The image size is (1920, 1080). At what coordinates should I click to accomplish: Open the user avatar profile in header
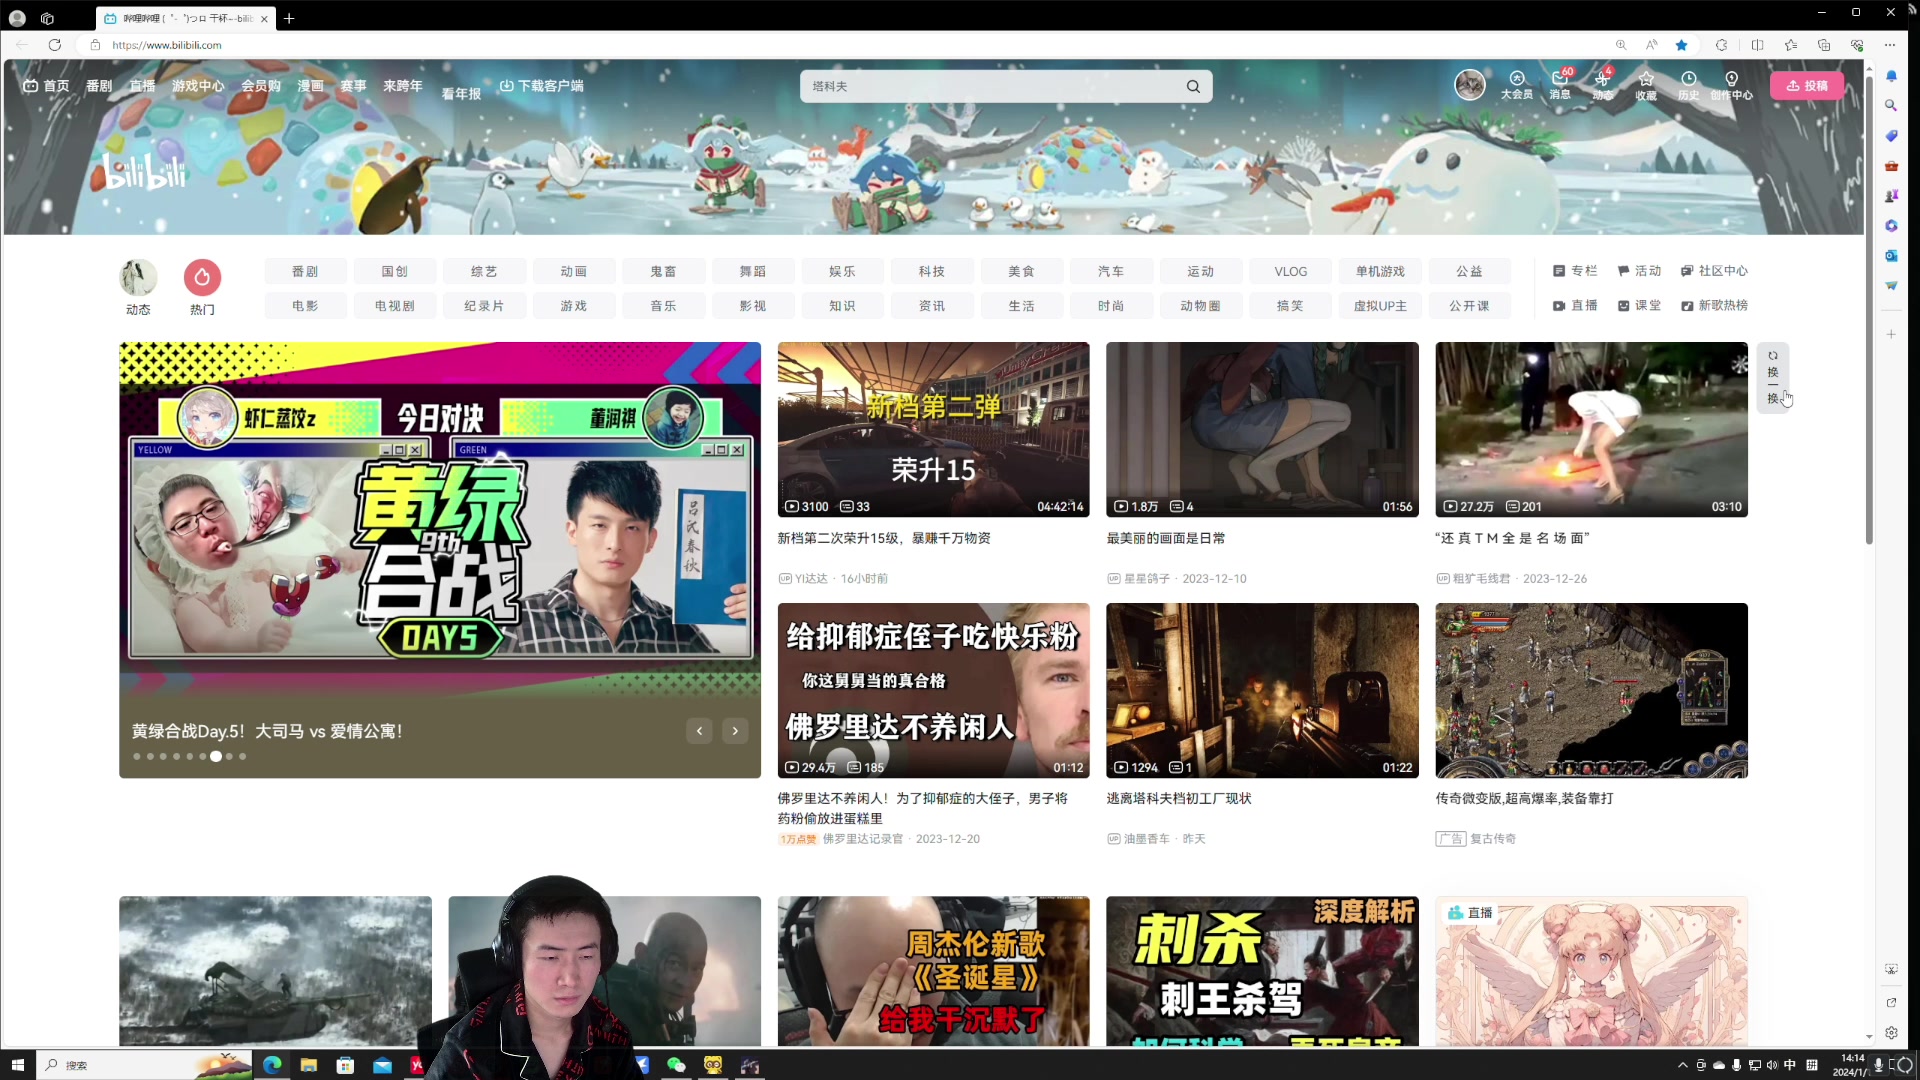tap(1469, 85)
